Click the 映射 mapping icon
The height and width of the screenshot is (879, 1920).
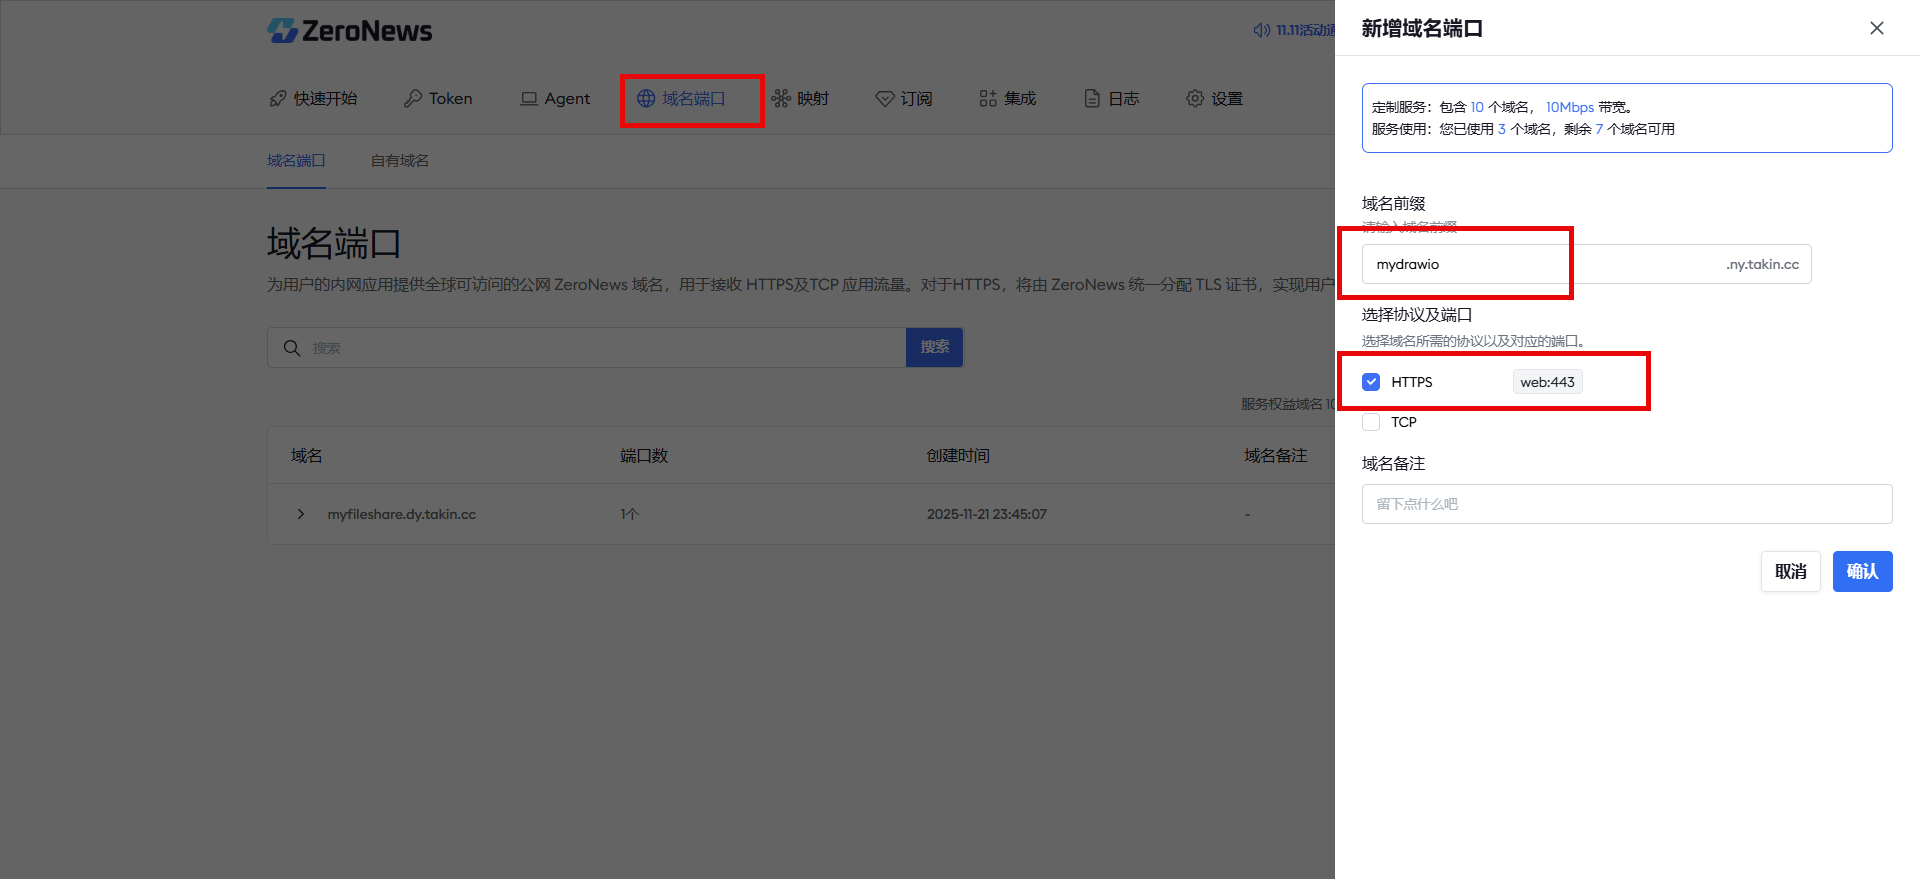click(781, 98)
